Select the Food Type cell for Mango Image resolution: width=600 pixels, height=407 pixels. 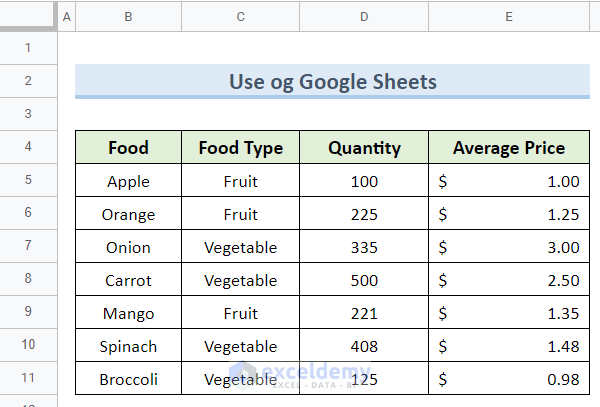click(x=240, y=313)
